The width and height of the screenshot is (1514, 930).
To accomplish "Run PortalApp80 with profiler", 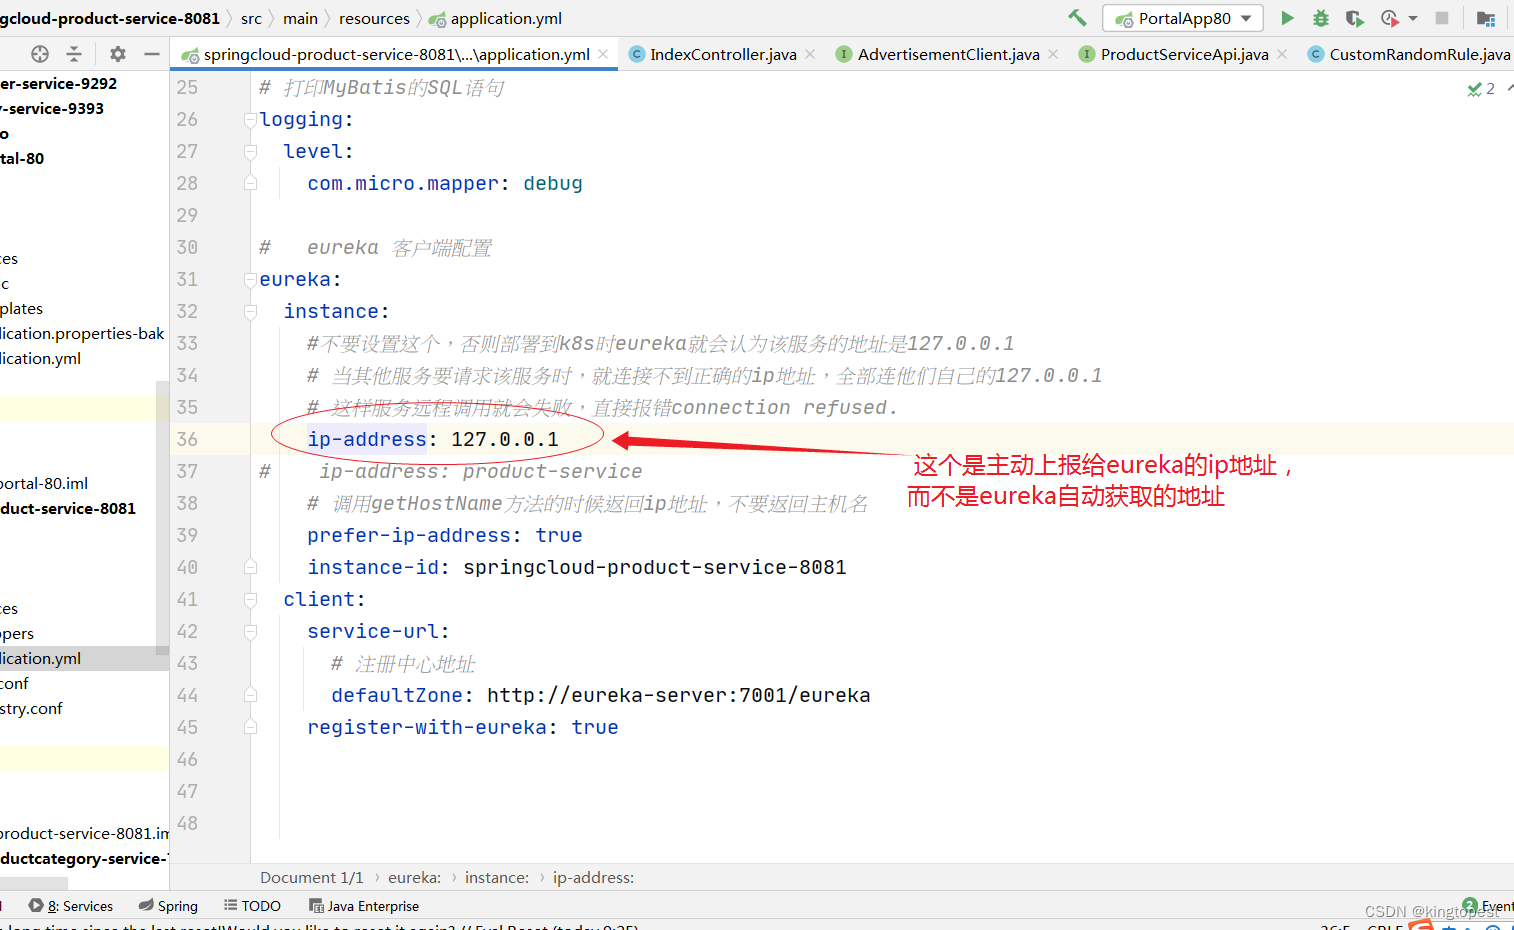I will click(1389, 17).
